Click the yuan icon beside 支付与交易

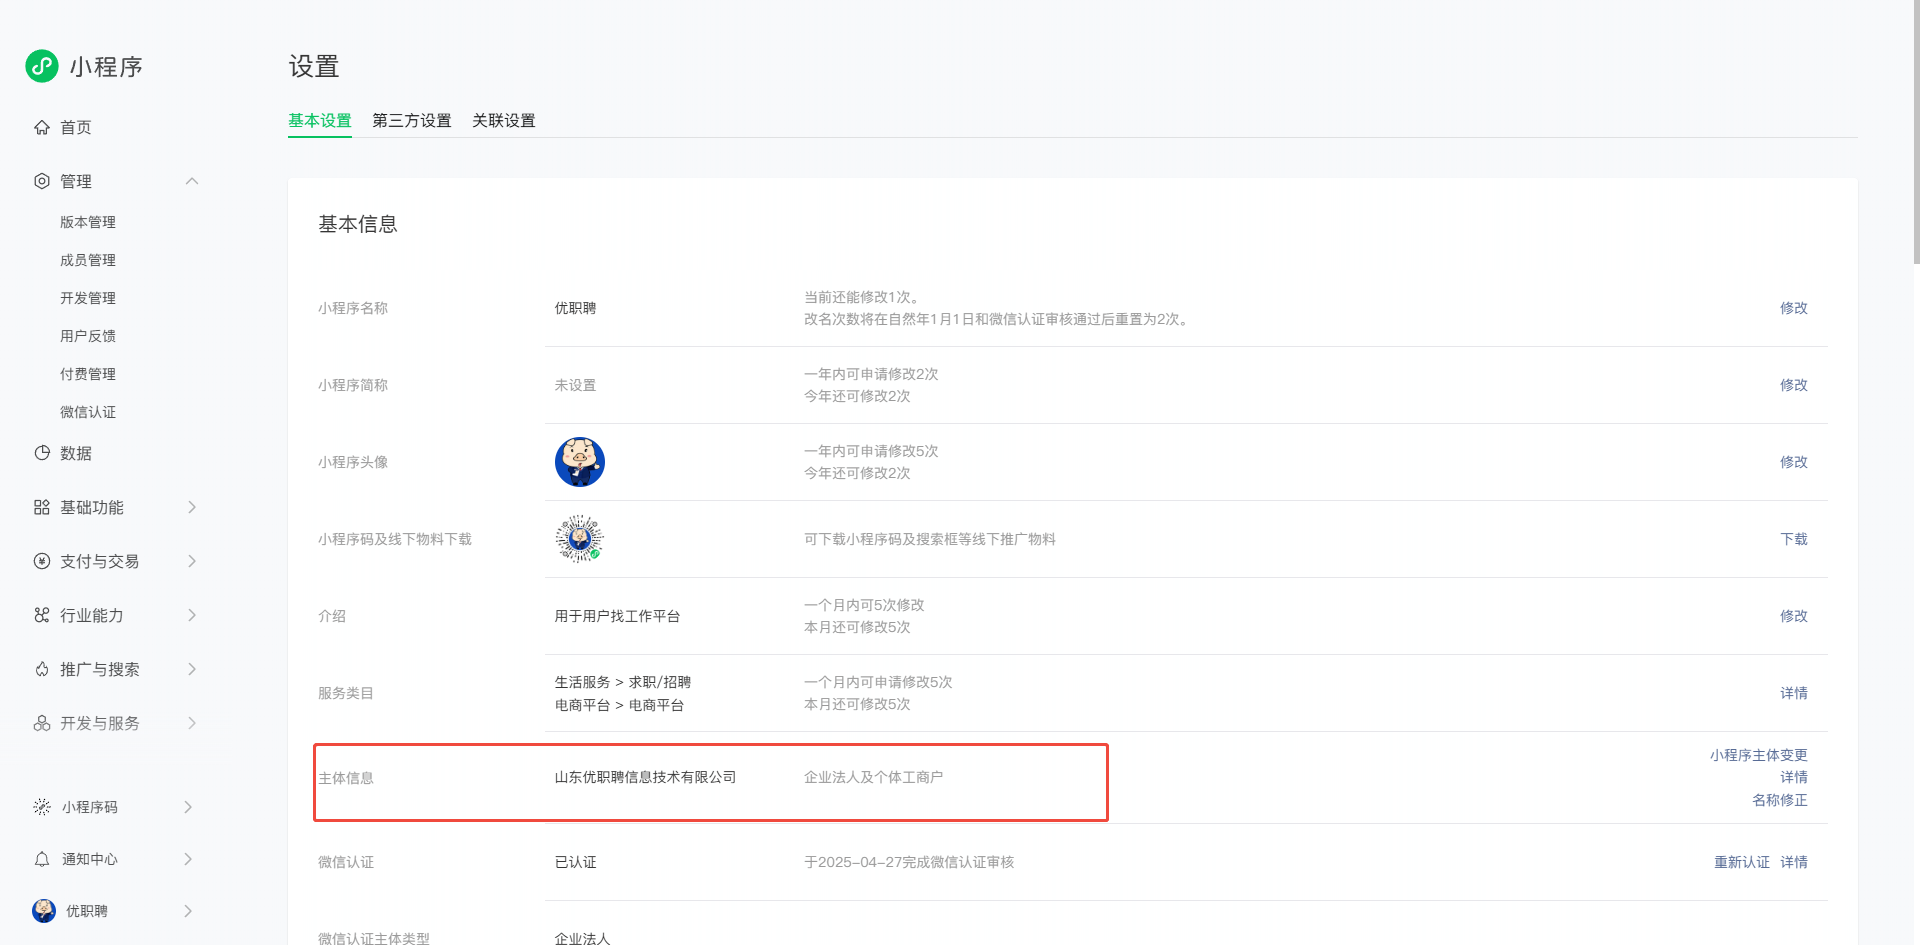(x=42, y=561)
